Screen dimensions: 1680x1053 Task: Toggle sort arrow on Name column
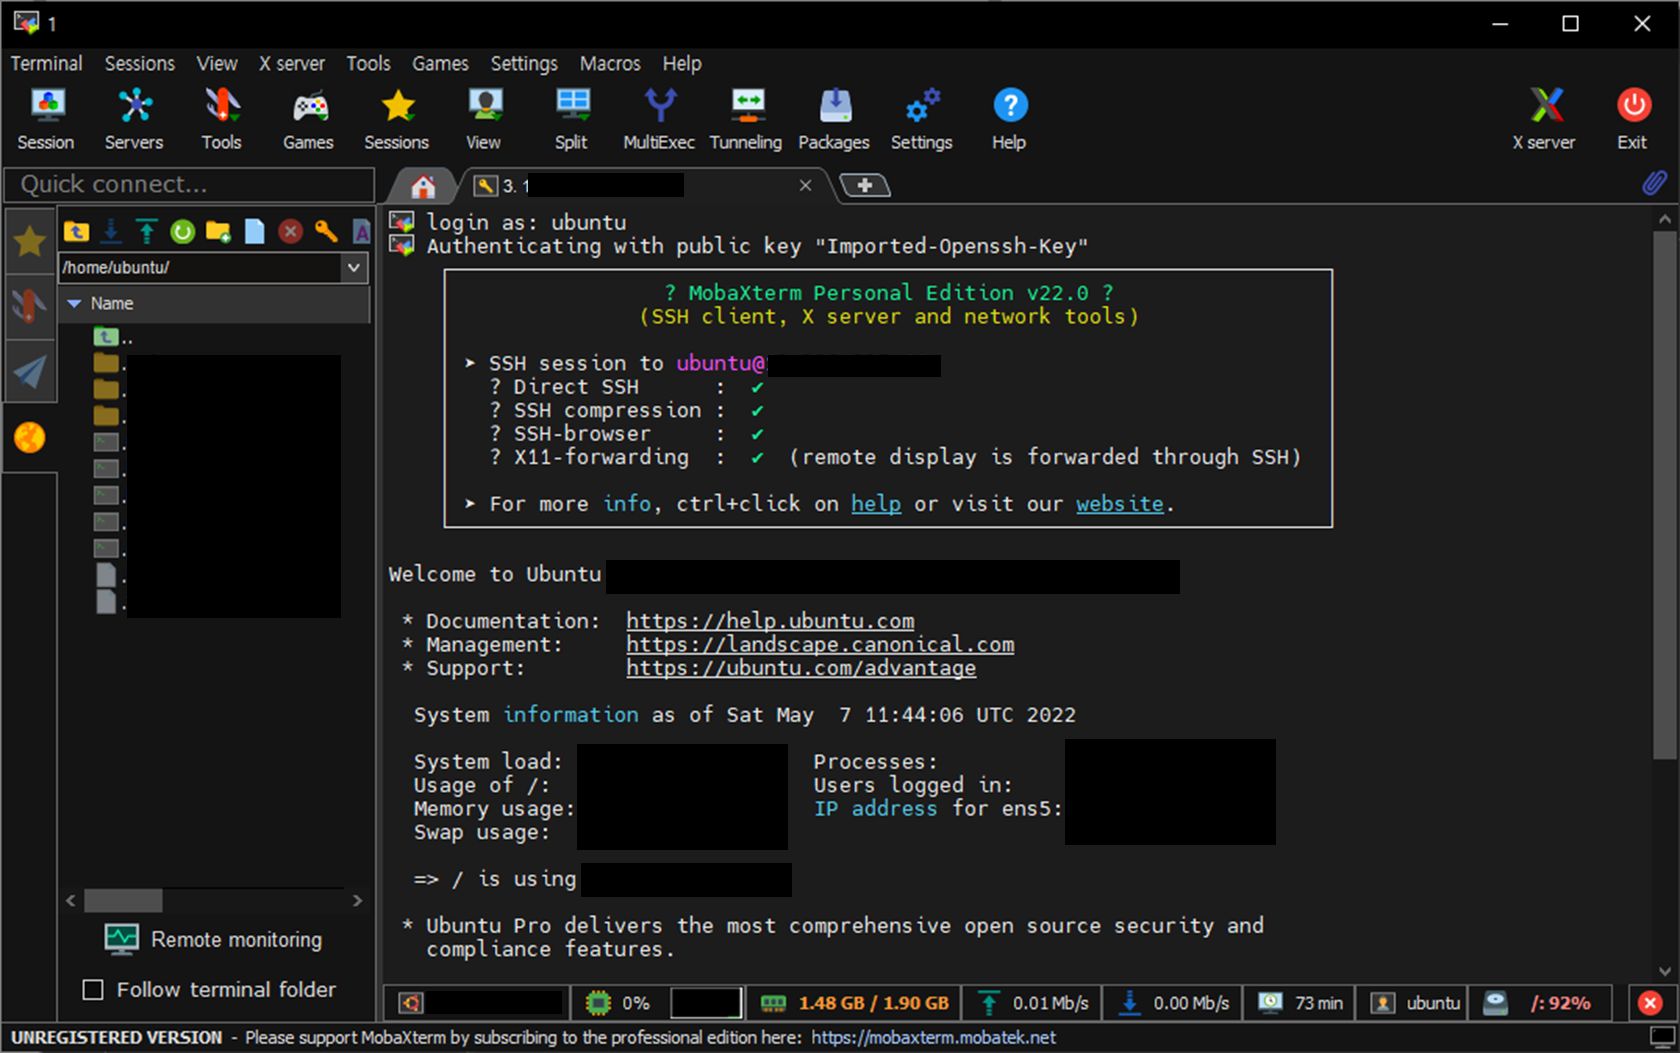click(74, 303)
